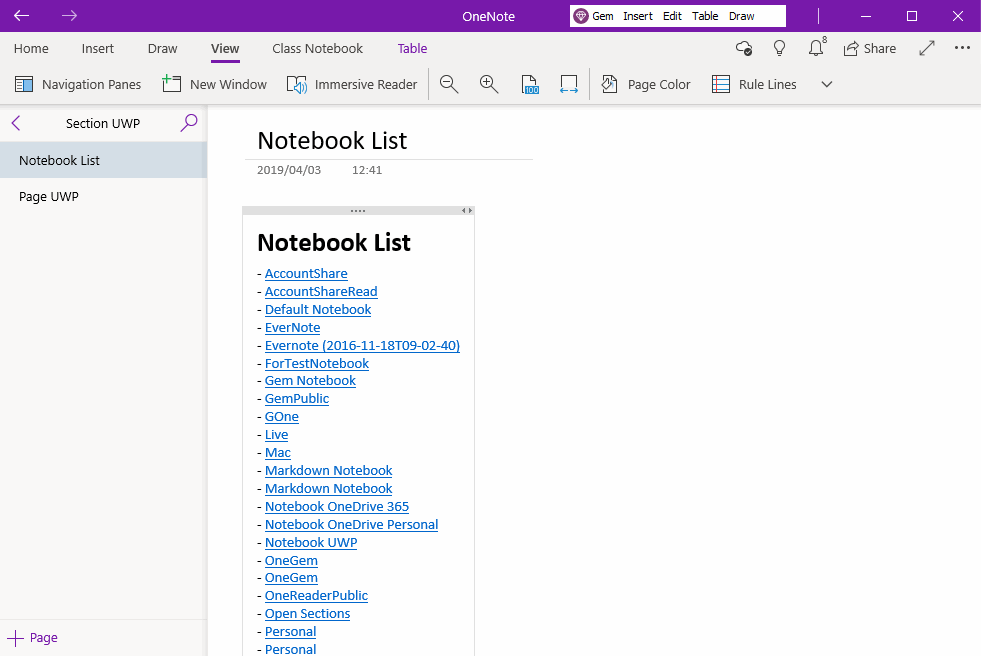This screenshot has height=656, width=981.
Task: Open the OneReaderPublic link
Action: 316,596
